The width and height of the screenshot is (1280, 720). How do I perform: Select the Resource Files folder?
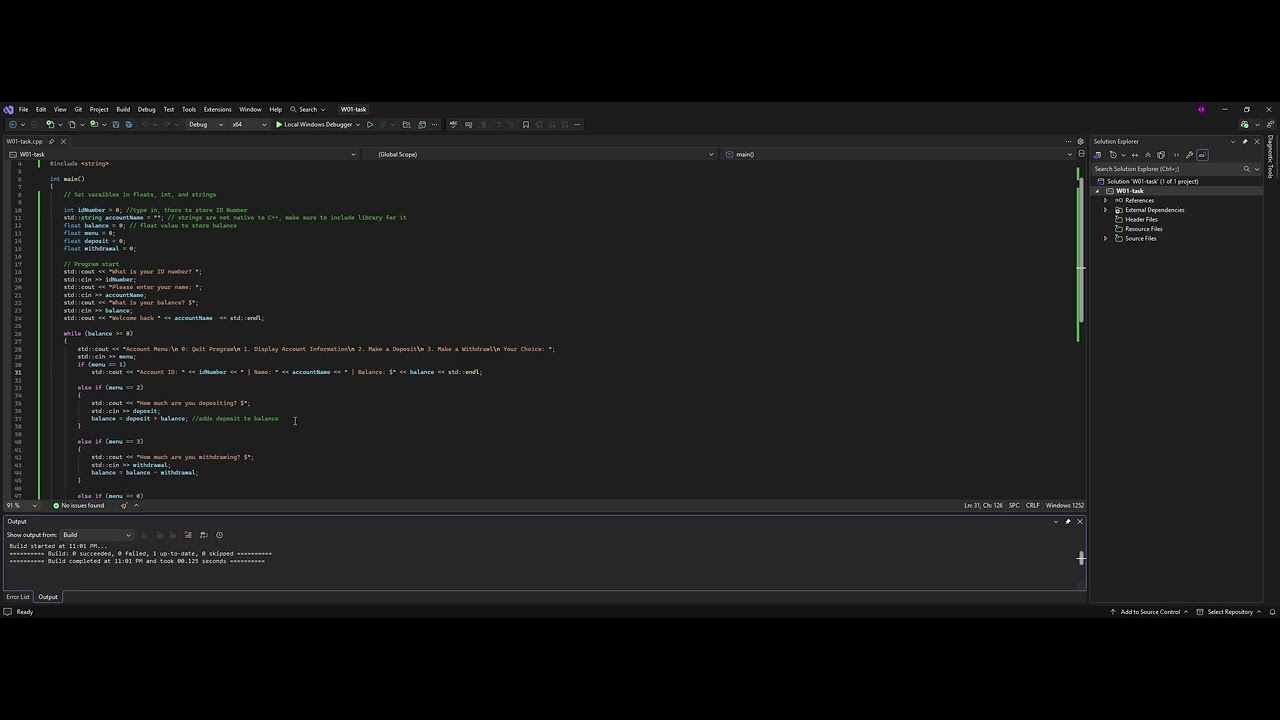[1143, 229]
